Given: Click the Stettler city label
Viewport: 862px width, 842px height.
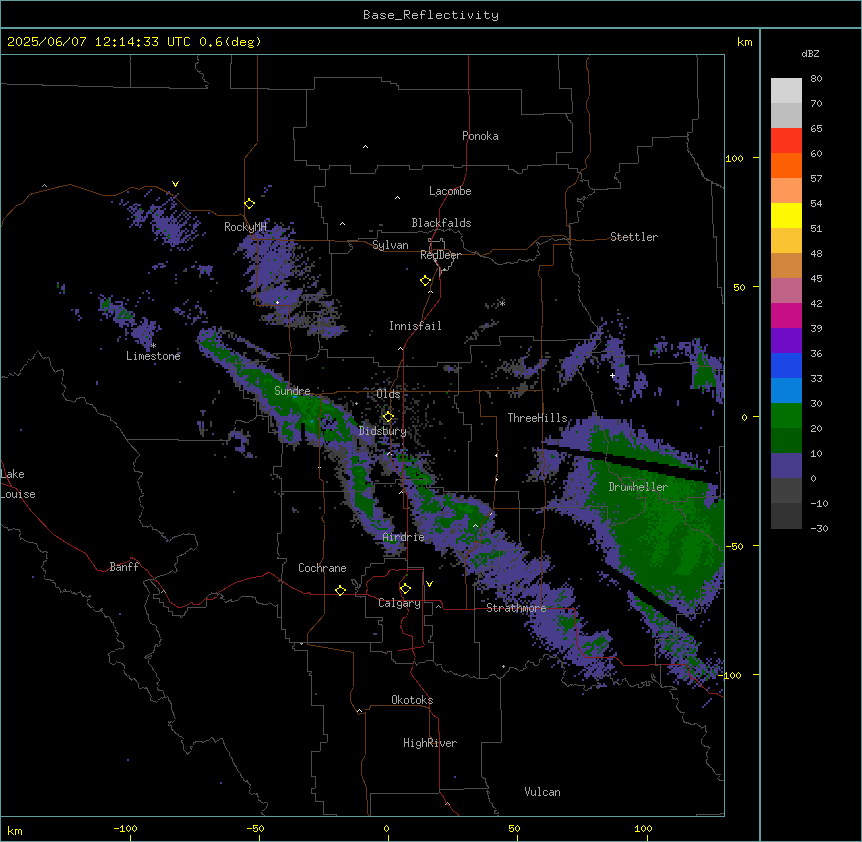Looking at the screenshot, I should coord(634,237).
